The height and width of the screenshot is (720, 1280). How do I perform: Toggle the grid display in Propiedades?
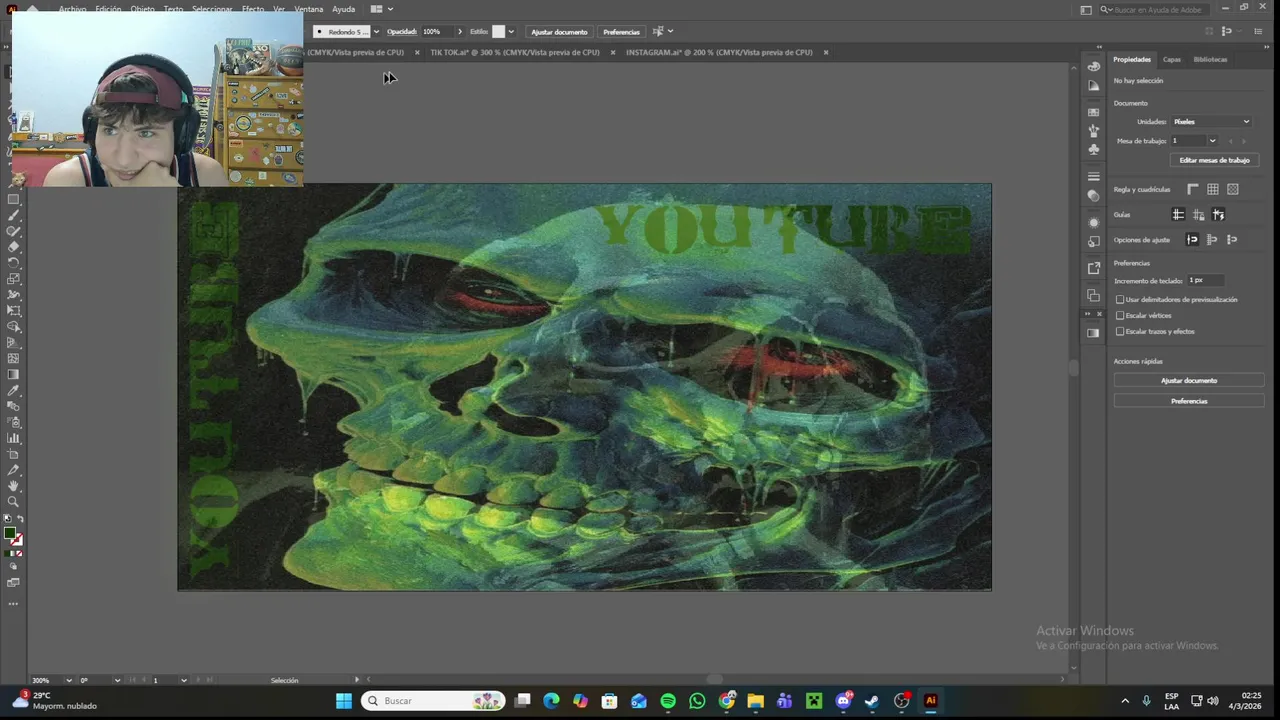1212,189
